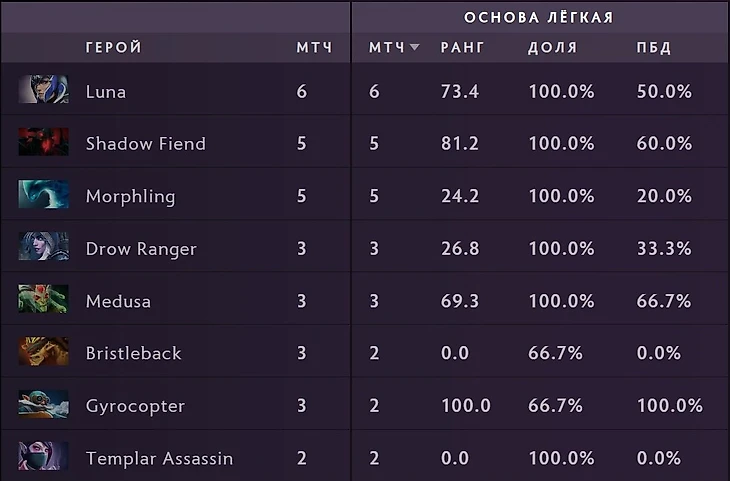The image size is (730, 481).
Task: Click the Shadow Fiend rank value 81.2
Action: (x=460, y=143)
